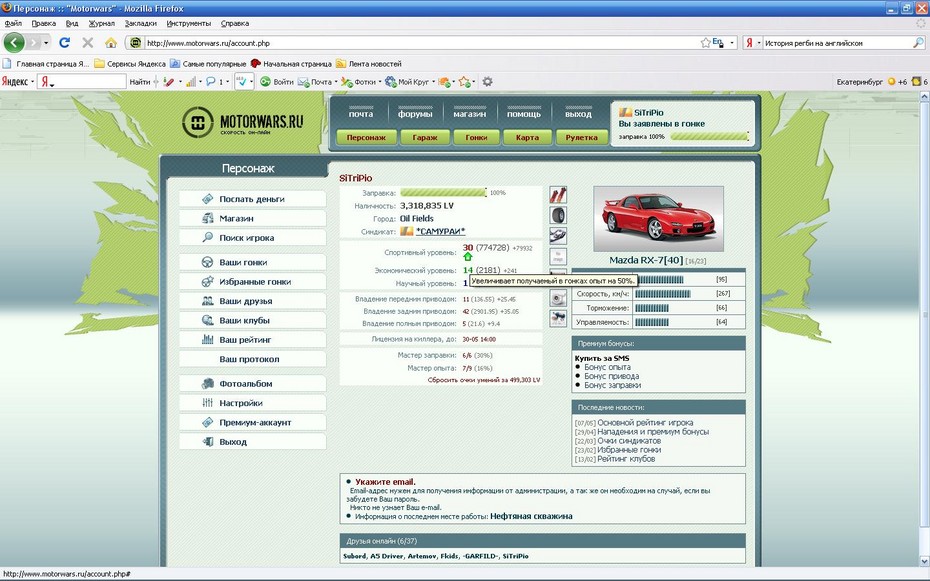Click the Yandex bar favorites star icon
Image resolution: width=930 pixels, height=581 pixels.
tap(464, 82)
